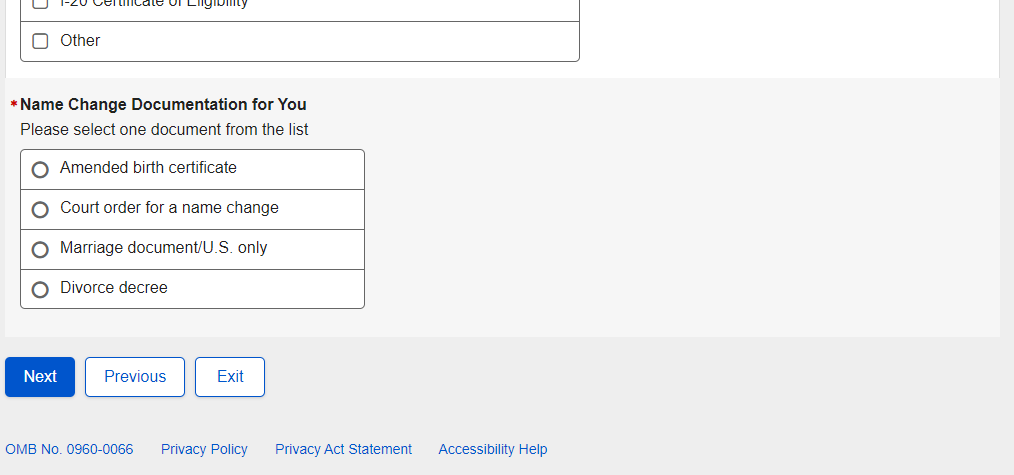1014x475 pixels.
Task: Click the "Marriage document/U.S. only" label text
Action: coord(163,248)
